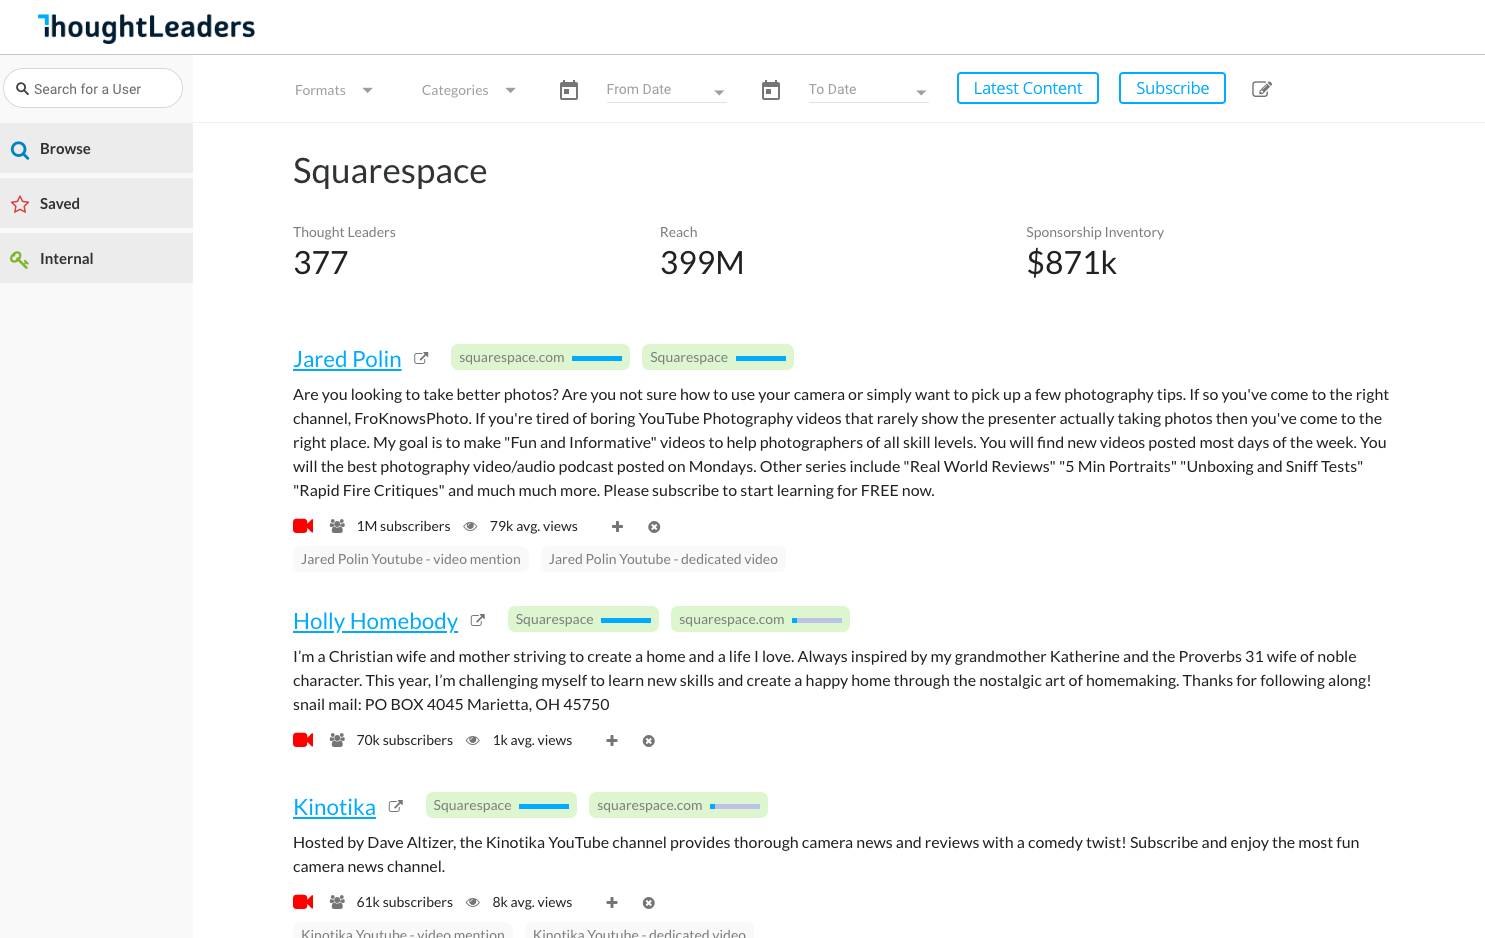Expand the Formats dropdown
1485x938 pixels.
click(x=334, y=90)
